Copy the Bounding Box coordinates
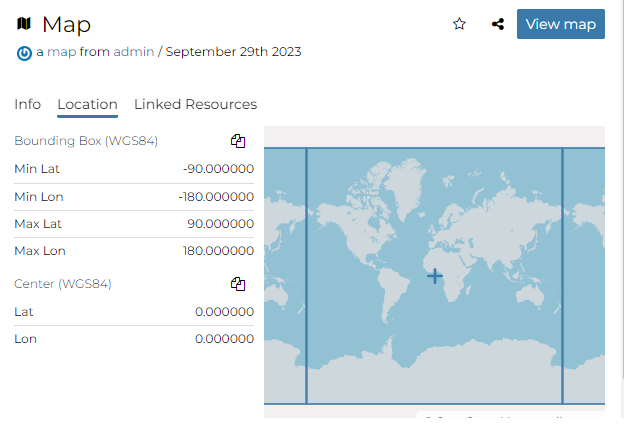 238,141
